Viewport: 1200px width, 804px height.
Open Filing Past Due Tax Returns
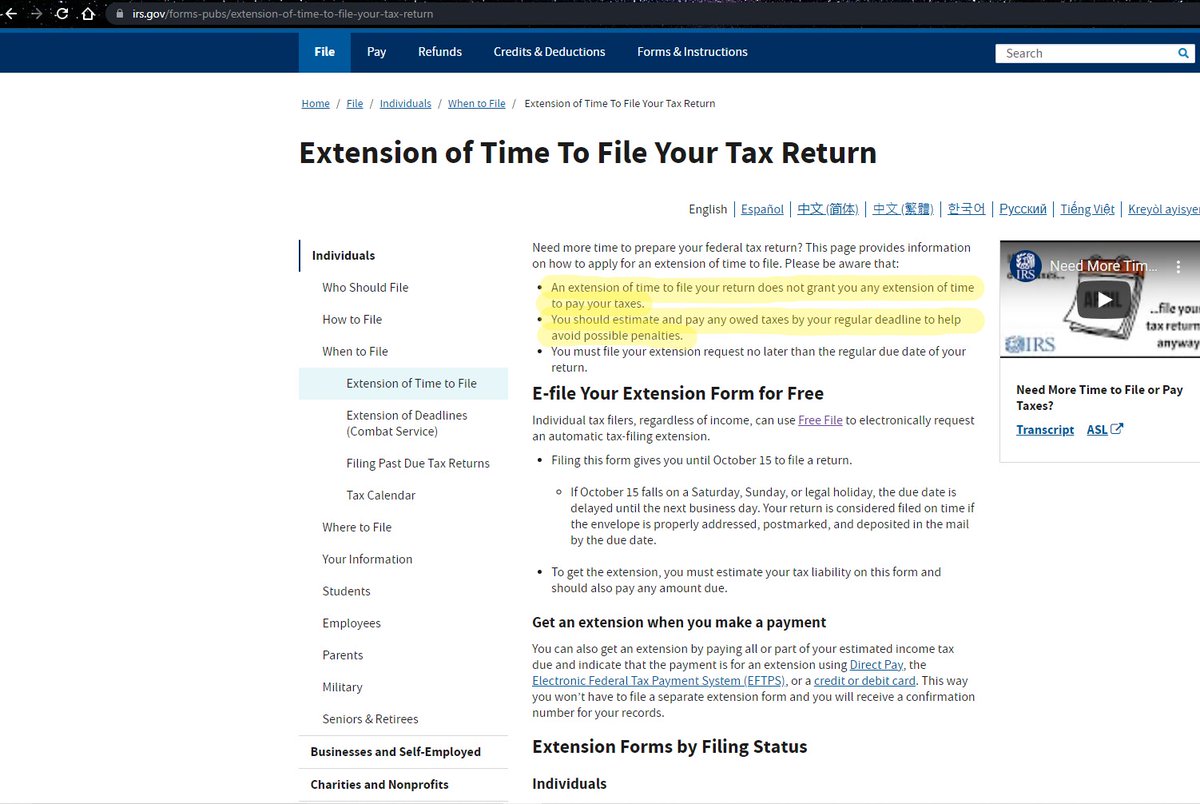418,463
